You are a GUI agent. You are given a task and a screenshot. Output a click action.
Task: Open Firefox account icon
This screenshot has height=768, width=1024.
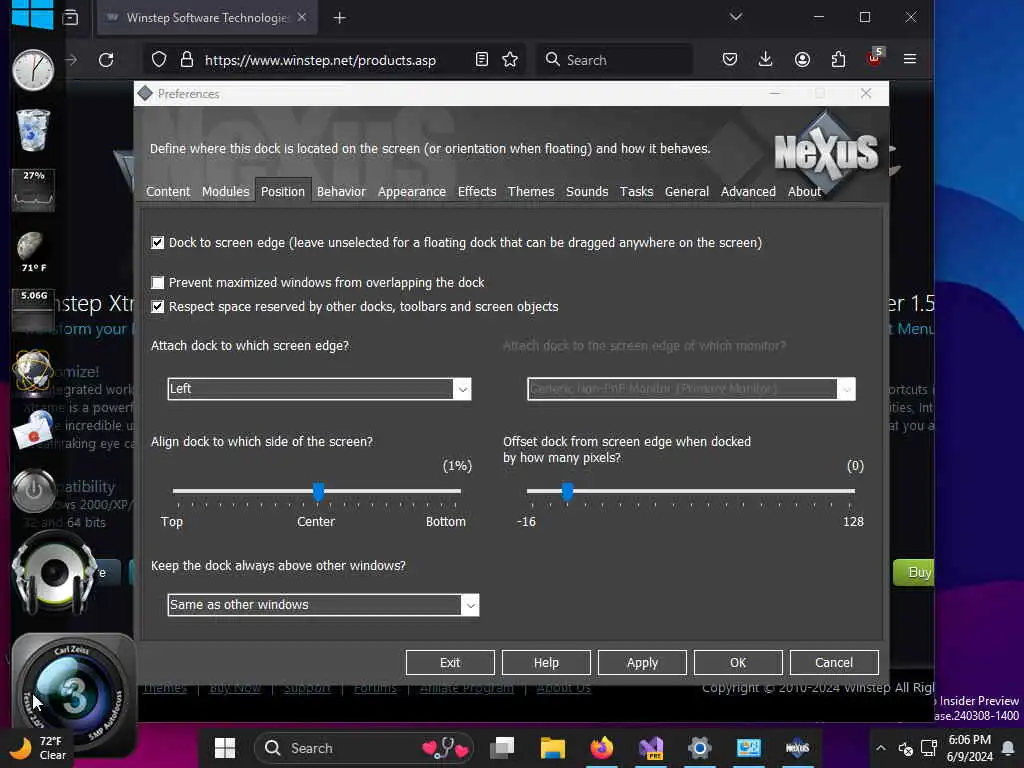[x=802, y=60]
